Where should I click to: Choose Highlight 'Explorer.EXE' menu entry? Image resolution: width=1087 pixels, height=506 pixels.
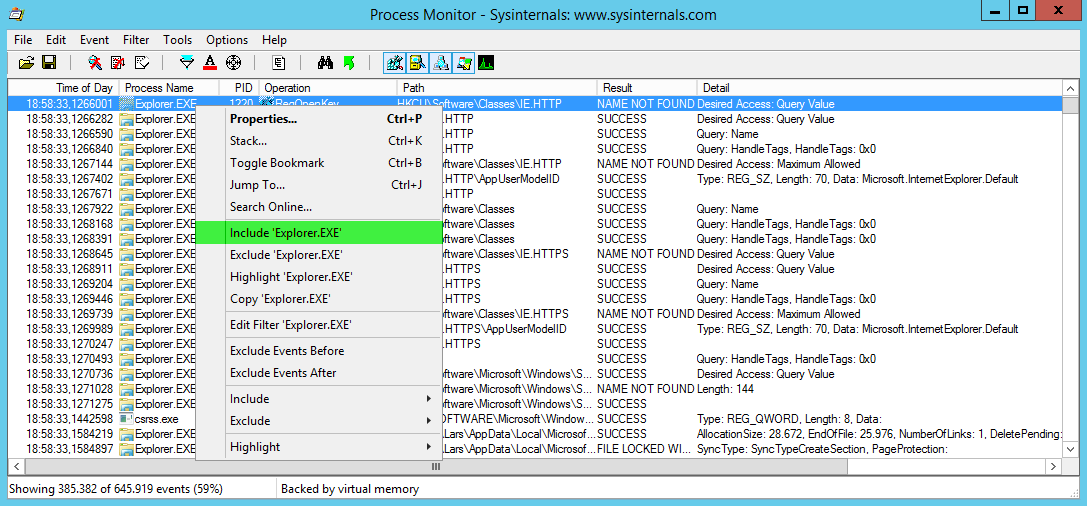pyautogui.click(x=319, y=277)
